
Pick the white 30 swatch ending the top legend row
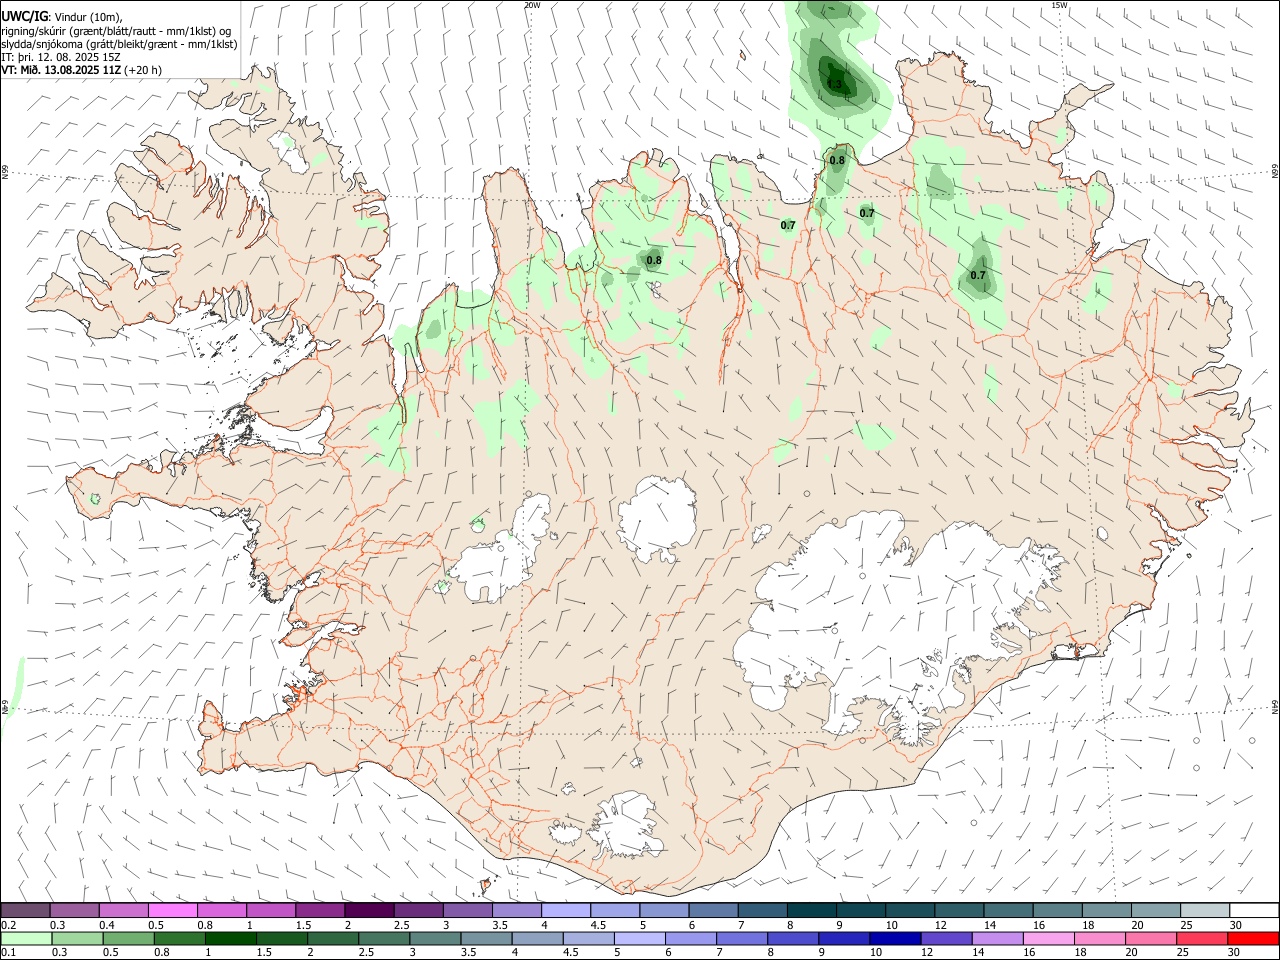1252,910
